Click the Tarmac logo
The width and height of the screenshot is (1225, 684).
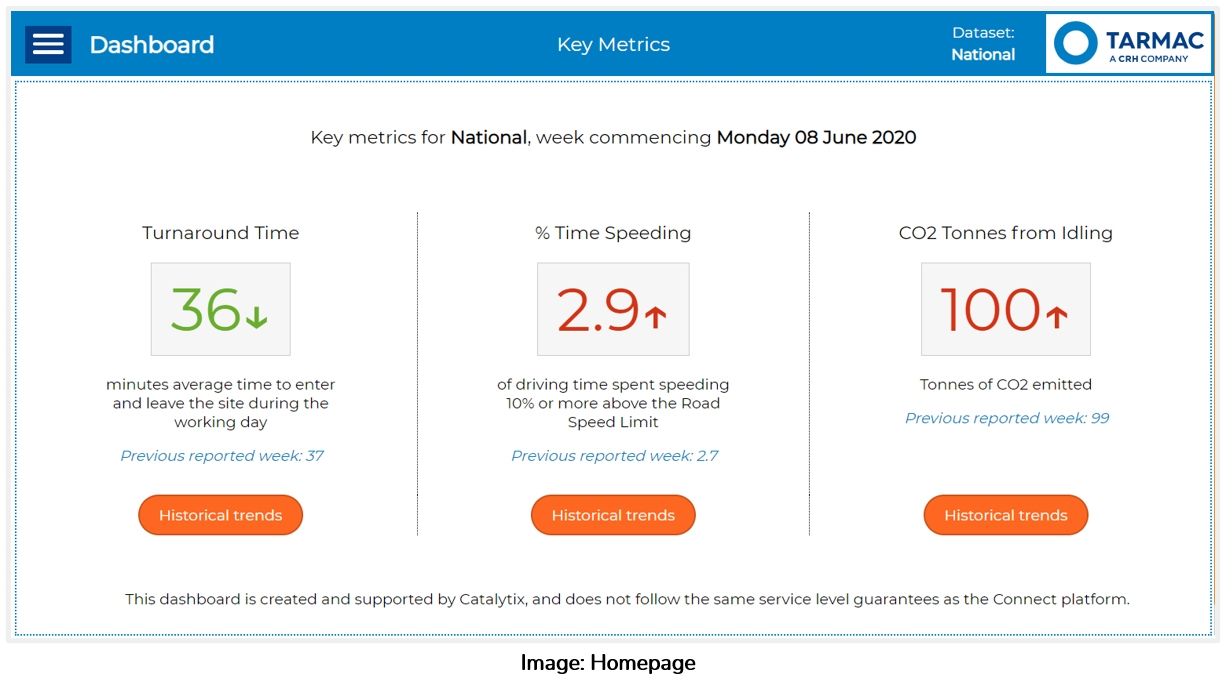1128,44
